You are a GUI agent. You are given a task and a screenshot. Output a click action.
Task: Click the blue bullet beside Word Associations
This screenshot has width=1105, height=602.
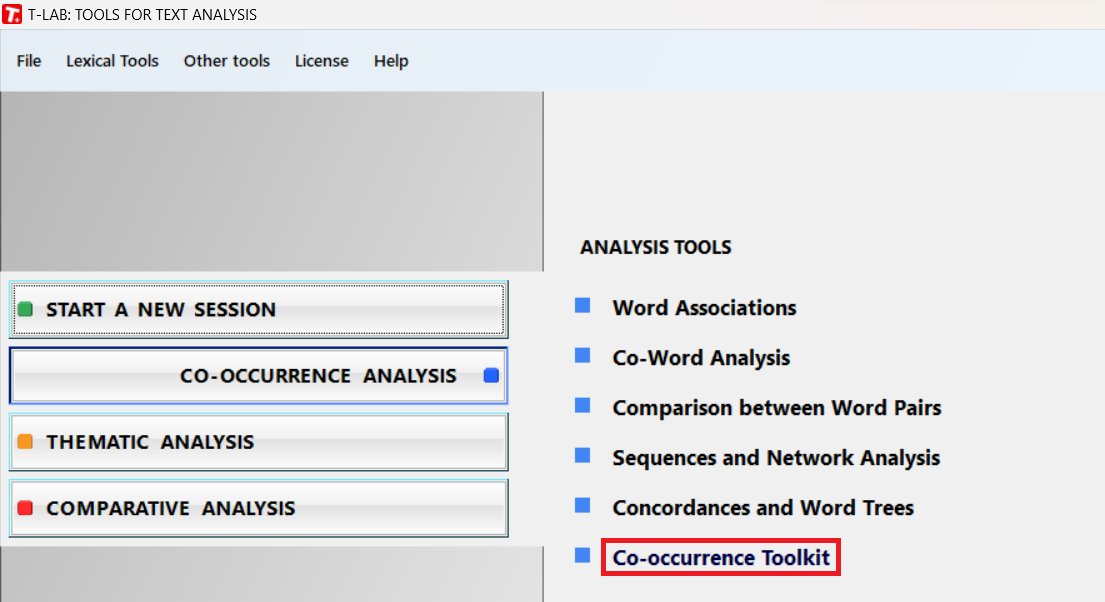[582, 305]
